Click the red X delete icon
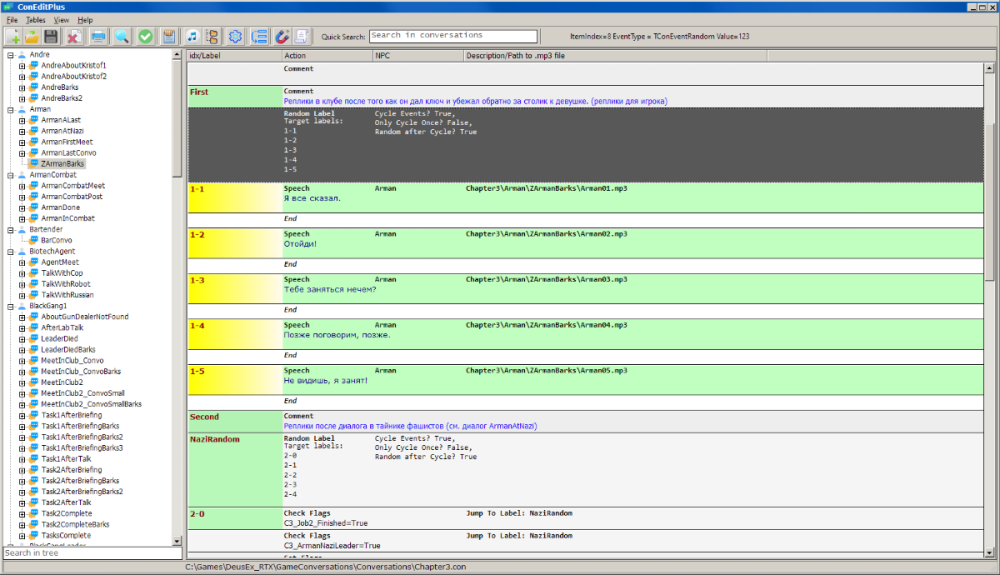Viewport: 1000px width, 575px height. [74, 37]
